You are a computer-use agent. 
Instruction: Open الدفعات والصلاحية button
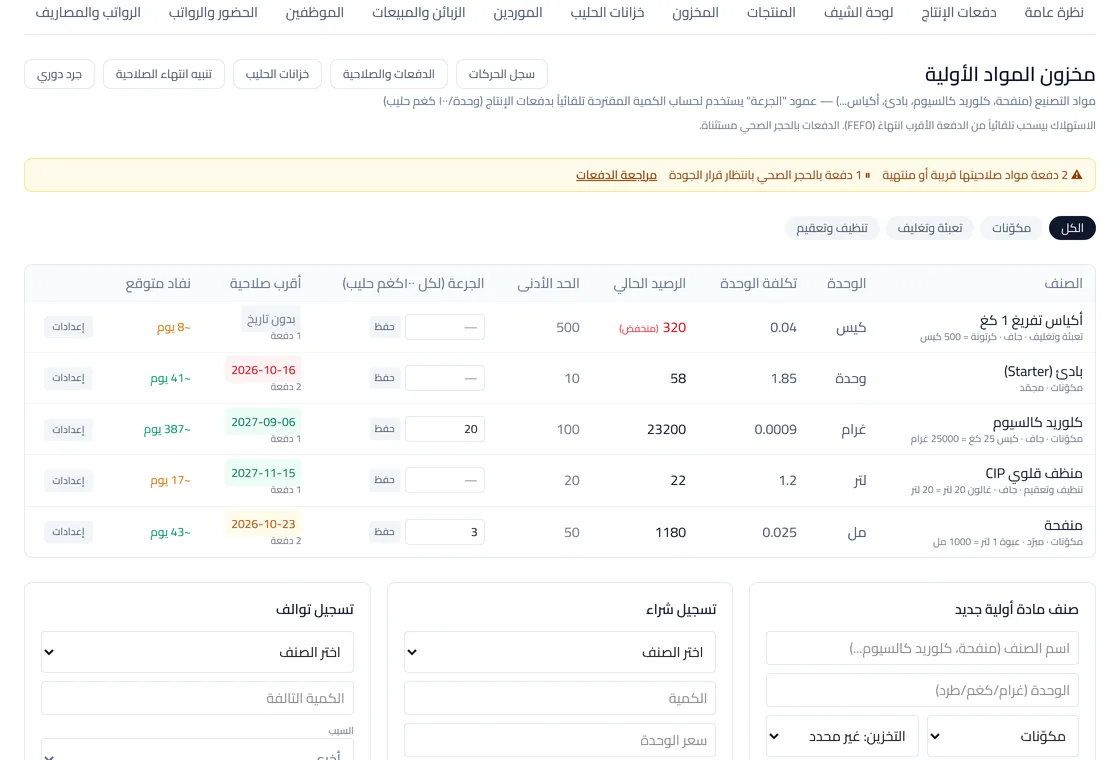click(x=389, y=74)
